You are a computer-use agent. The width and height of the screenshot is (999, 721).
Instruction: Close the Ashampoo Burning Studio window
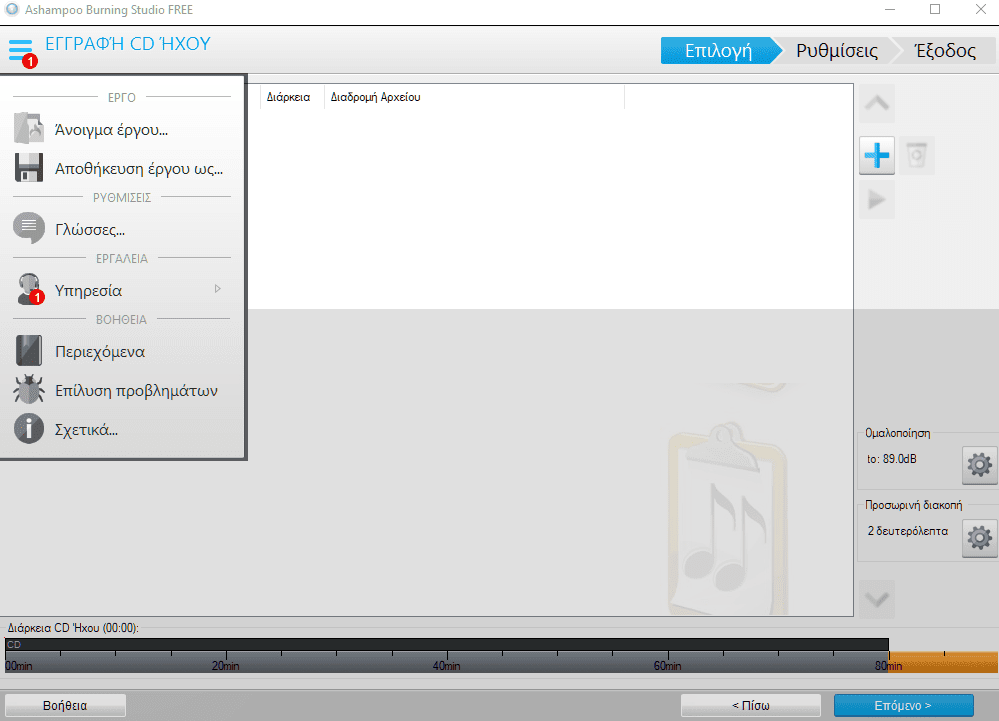tap(981, 10)
